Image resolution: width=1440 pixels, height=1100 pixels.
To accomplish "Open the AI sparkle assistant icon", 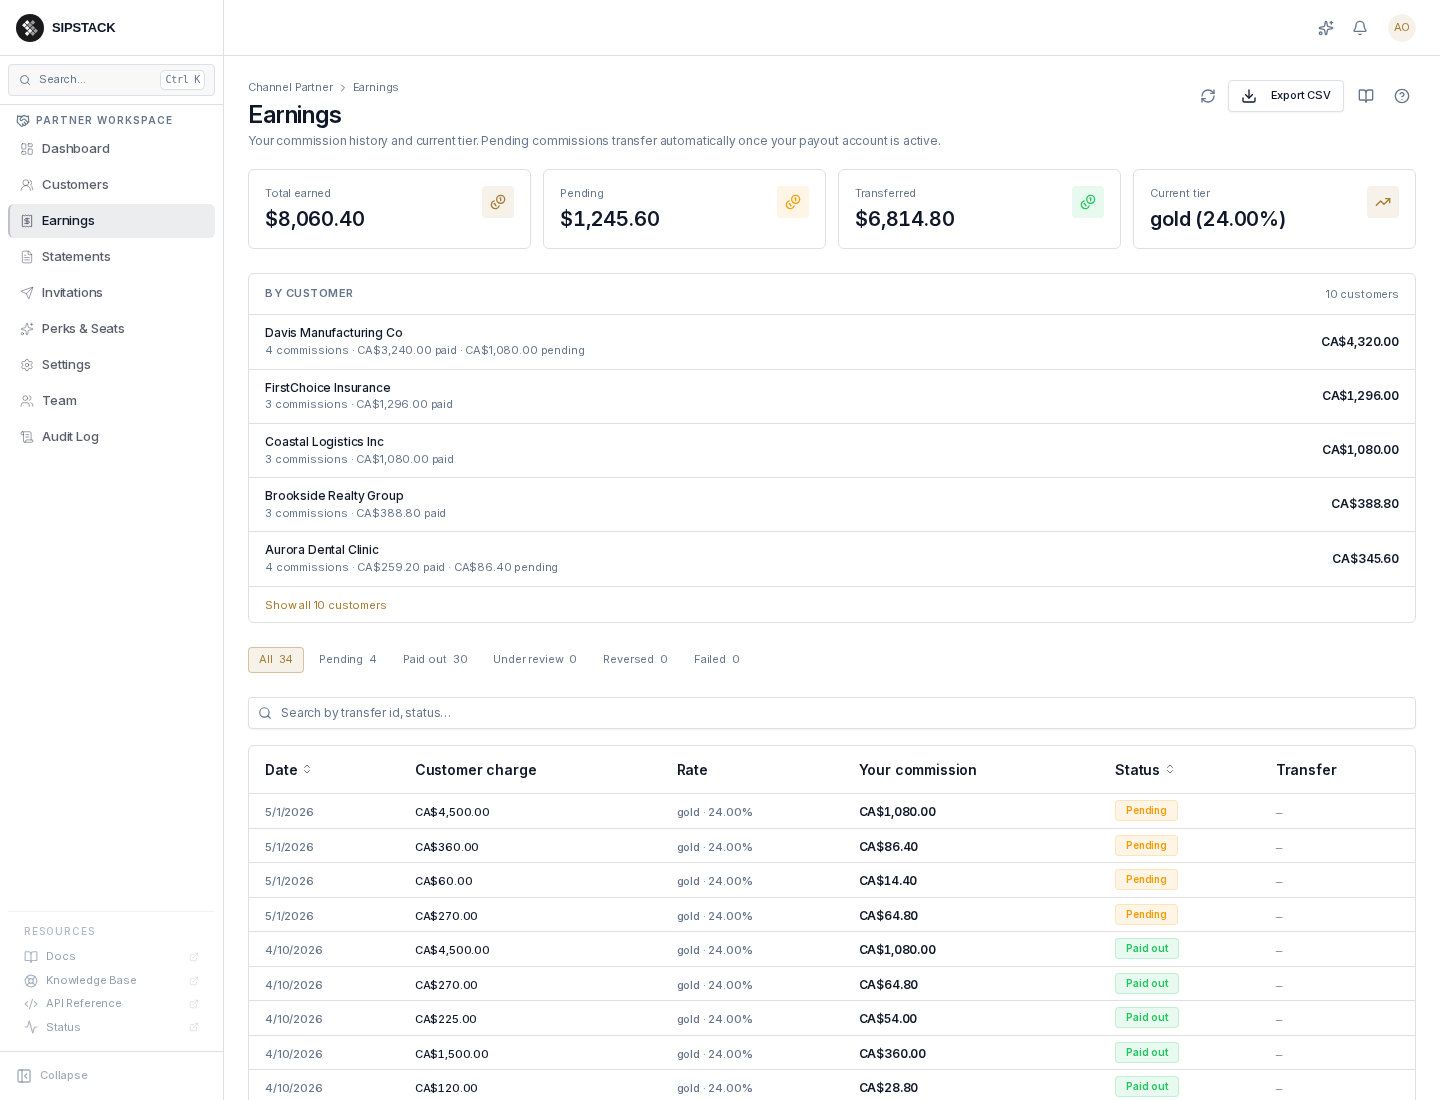I will 1326,28.
